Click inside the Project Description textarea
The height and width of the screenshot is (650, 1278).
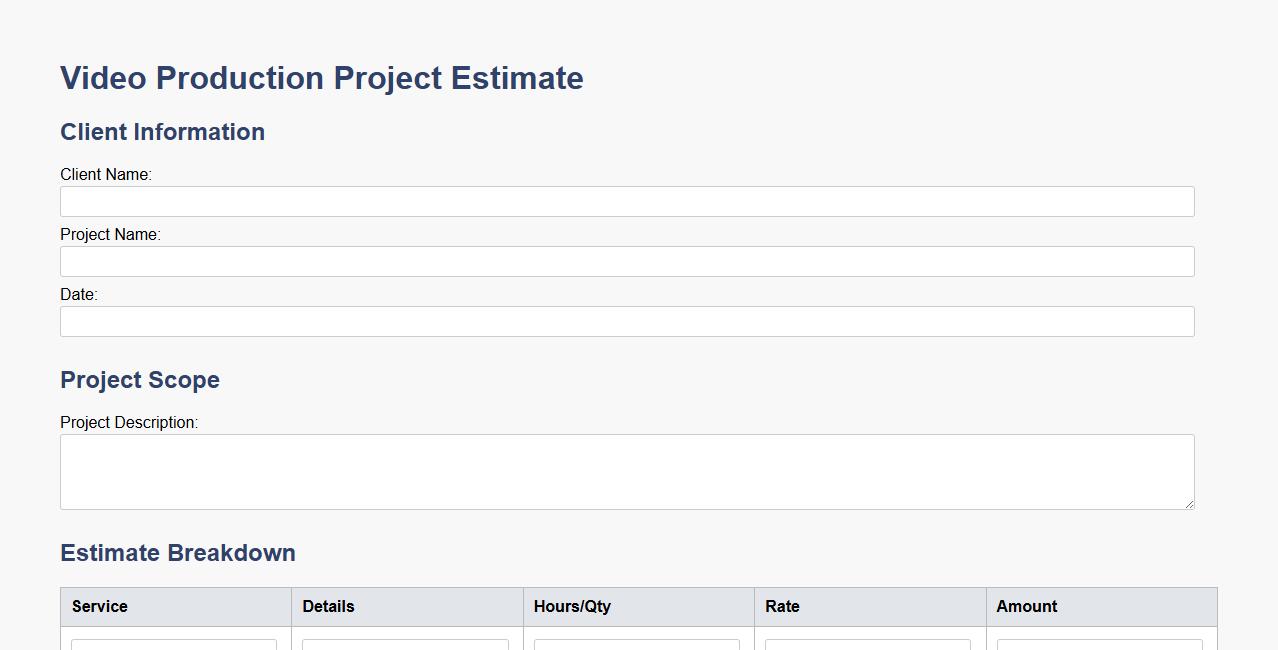627,471
